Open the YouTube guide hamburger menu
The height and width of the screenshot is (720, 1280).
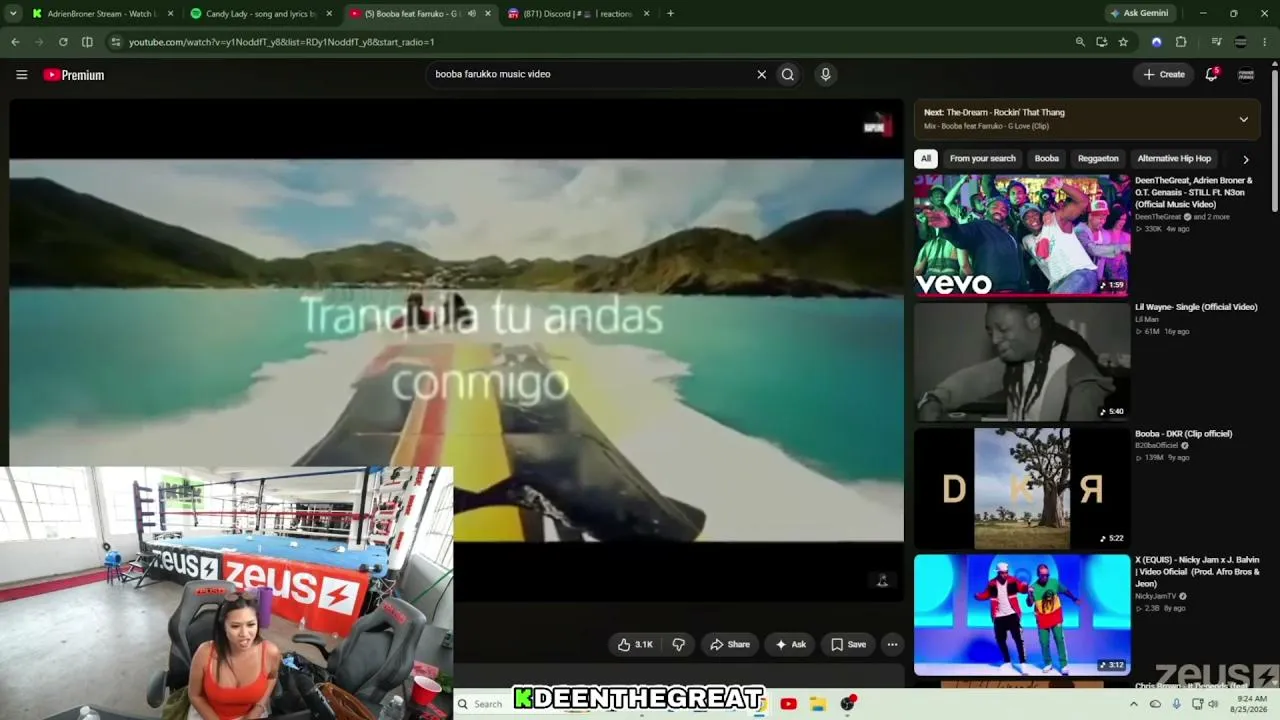21,75
